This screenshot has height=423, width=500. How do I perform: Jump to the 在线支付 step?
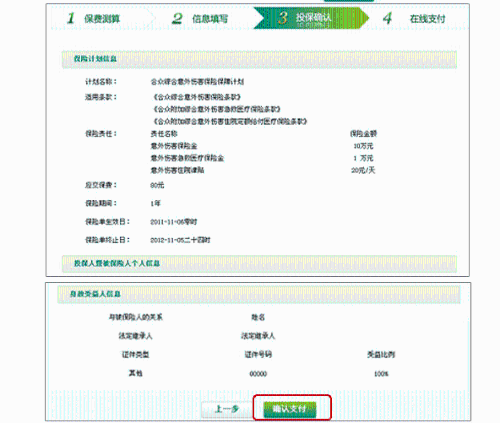[427, 19]
